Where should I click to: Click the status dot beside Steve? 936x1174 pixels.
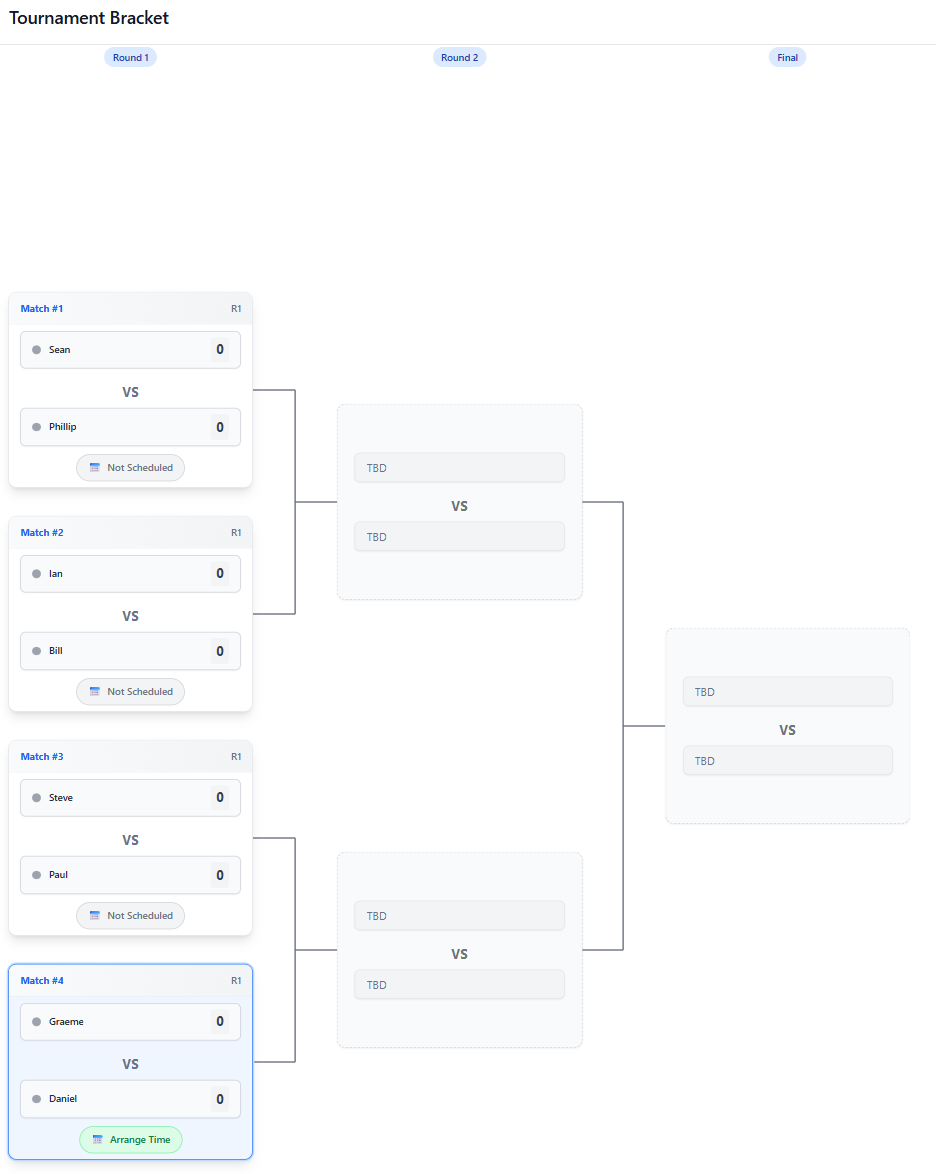point(37,798)
